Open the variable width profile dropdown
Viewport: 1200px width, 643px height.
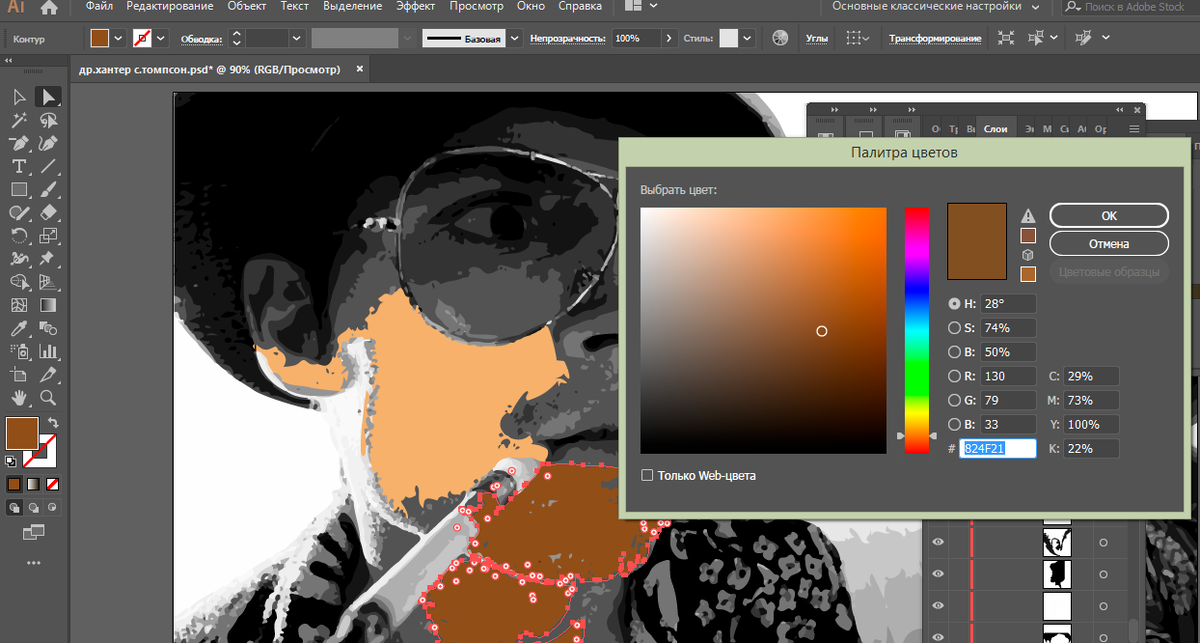[408, 38]
